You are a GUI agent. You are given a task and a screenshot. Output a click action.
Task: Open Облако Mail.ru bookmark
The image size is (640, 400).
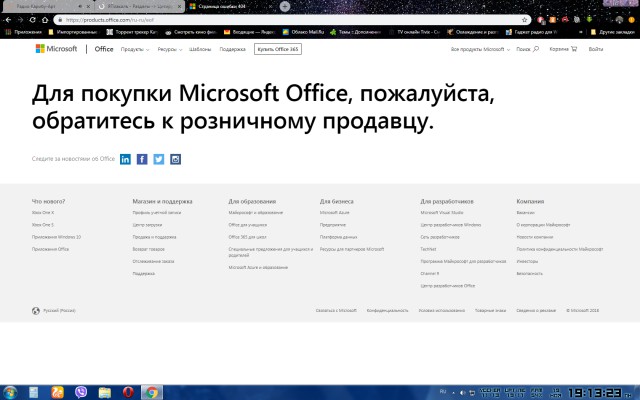click(x=303, y=32)
